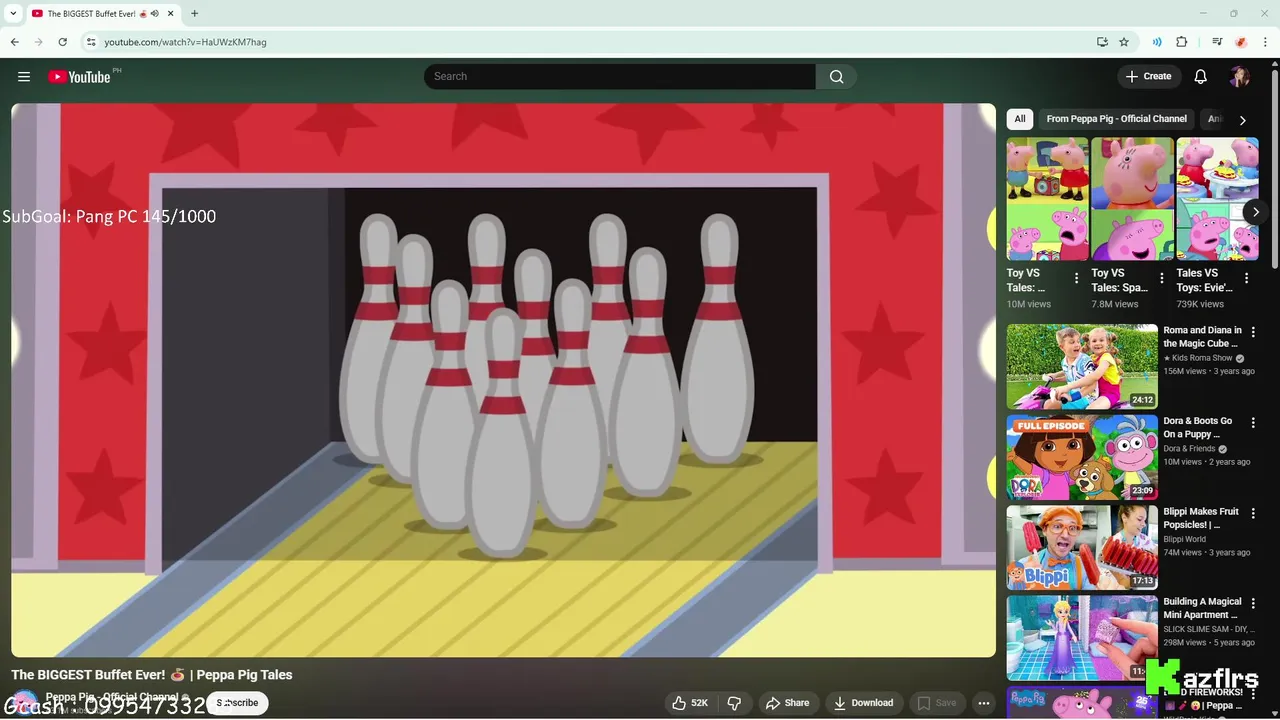1280x720 pixels.
Task: Open options for Blippi Fruit Popsicles video
Action: 1253,513
